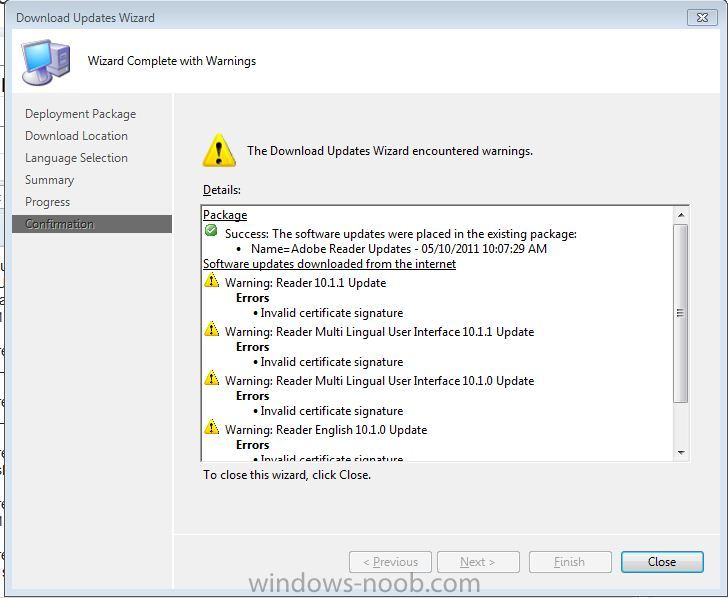
Task: Select the Deployment Package step
Action: click(x=80, y=114)
